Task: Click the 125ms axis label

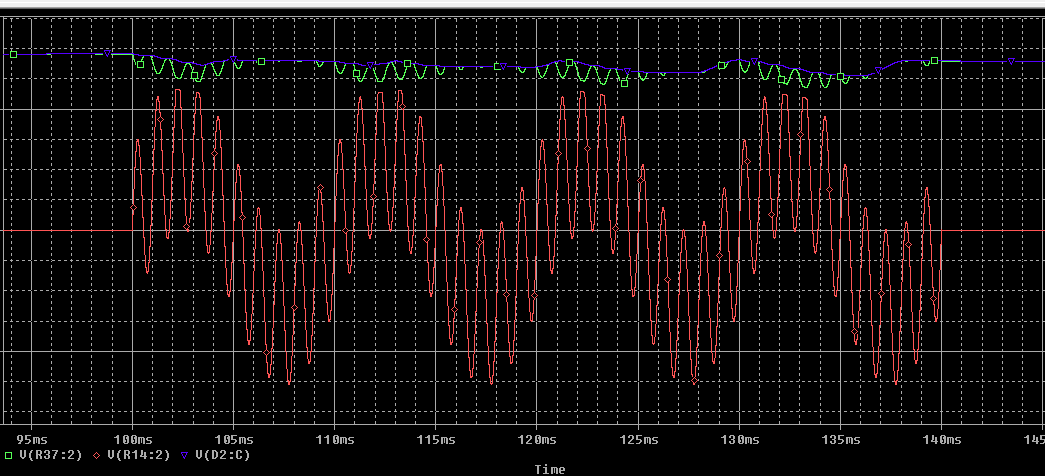Action: point(638,440)
